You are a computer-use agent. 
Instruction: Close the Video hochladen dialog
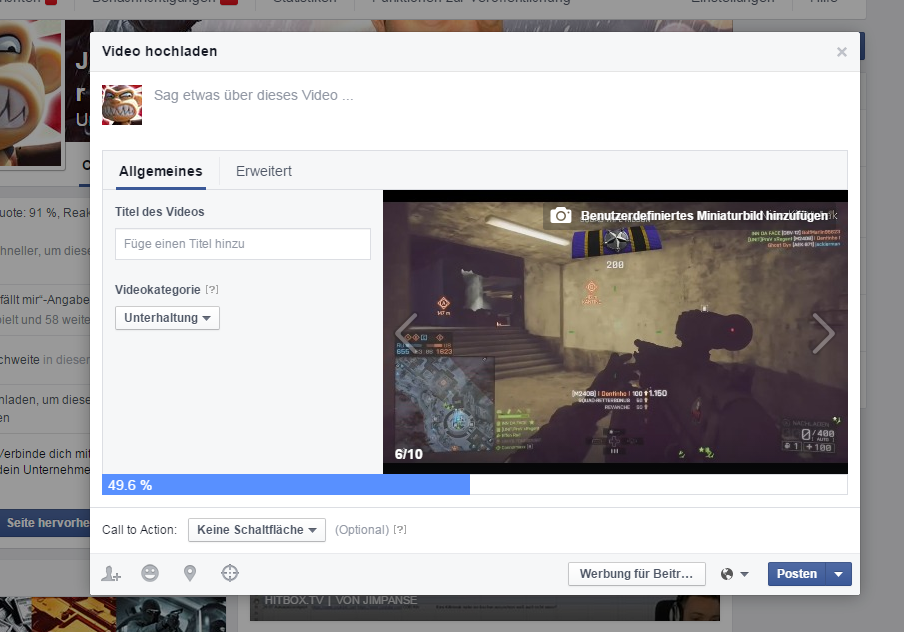click(842, 52)
